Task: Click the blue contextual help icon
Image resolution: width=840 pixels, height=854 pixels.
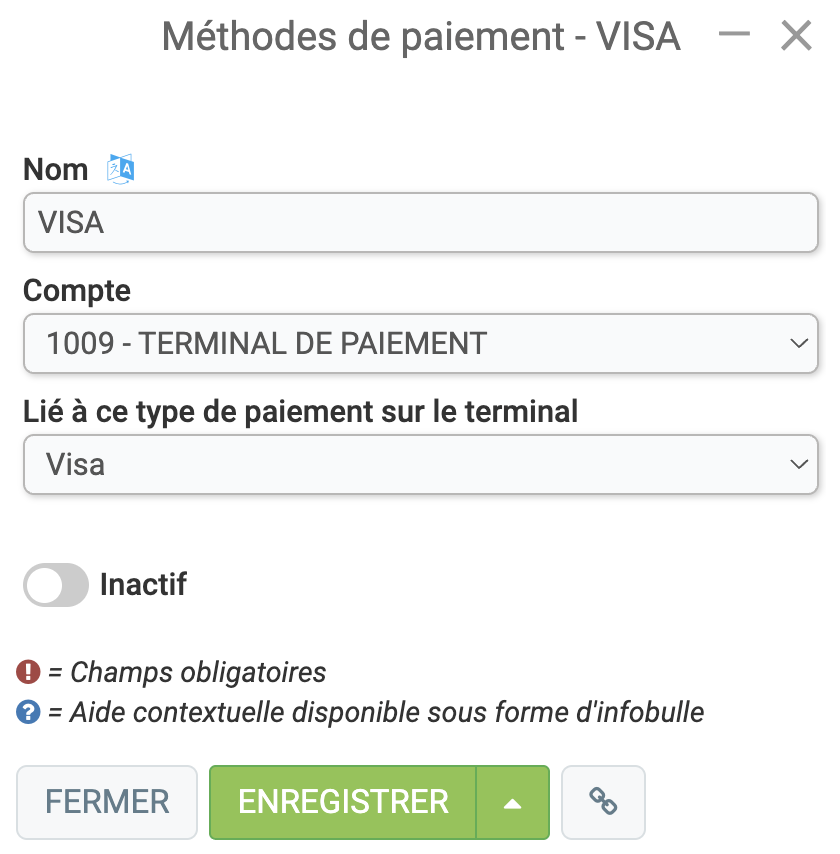Action: [x=28, y=712]
